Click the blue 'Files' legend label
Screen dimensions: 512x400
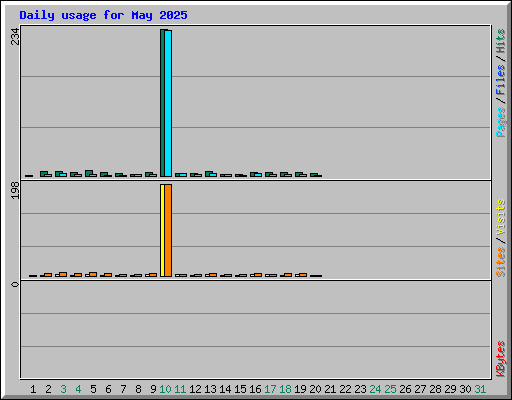(501, 80)
